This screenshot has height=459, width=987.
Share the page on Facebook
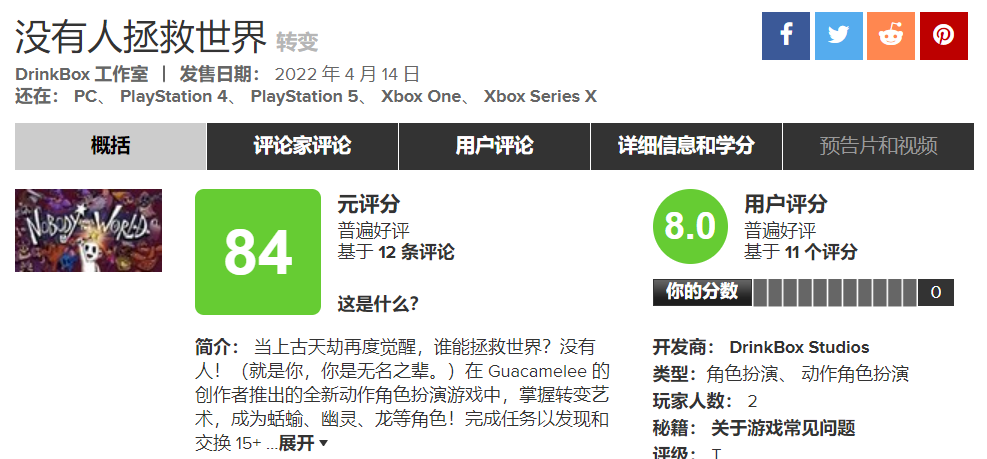tap(786, 36)
